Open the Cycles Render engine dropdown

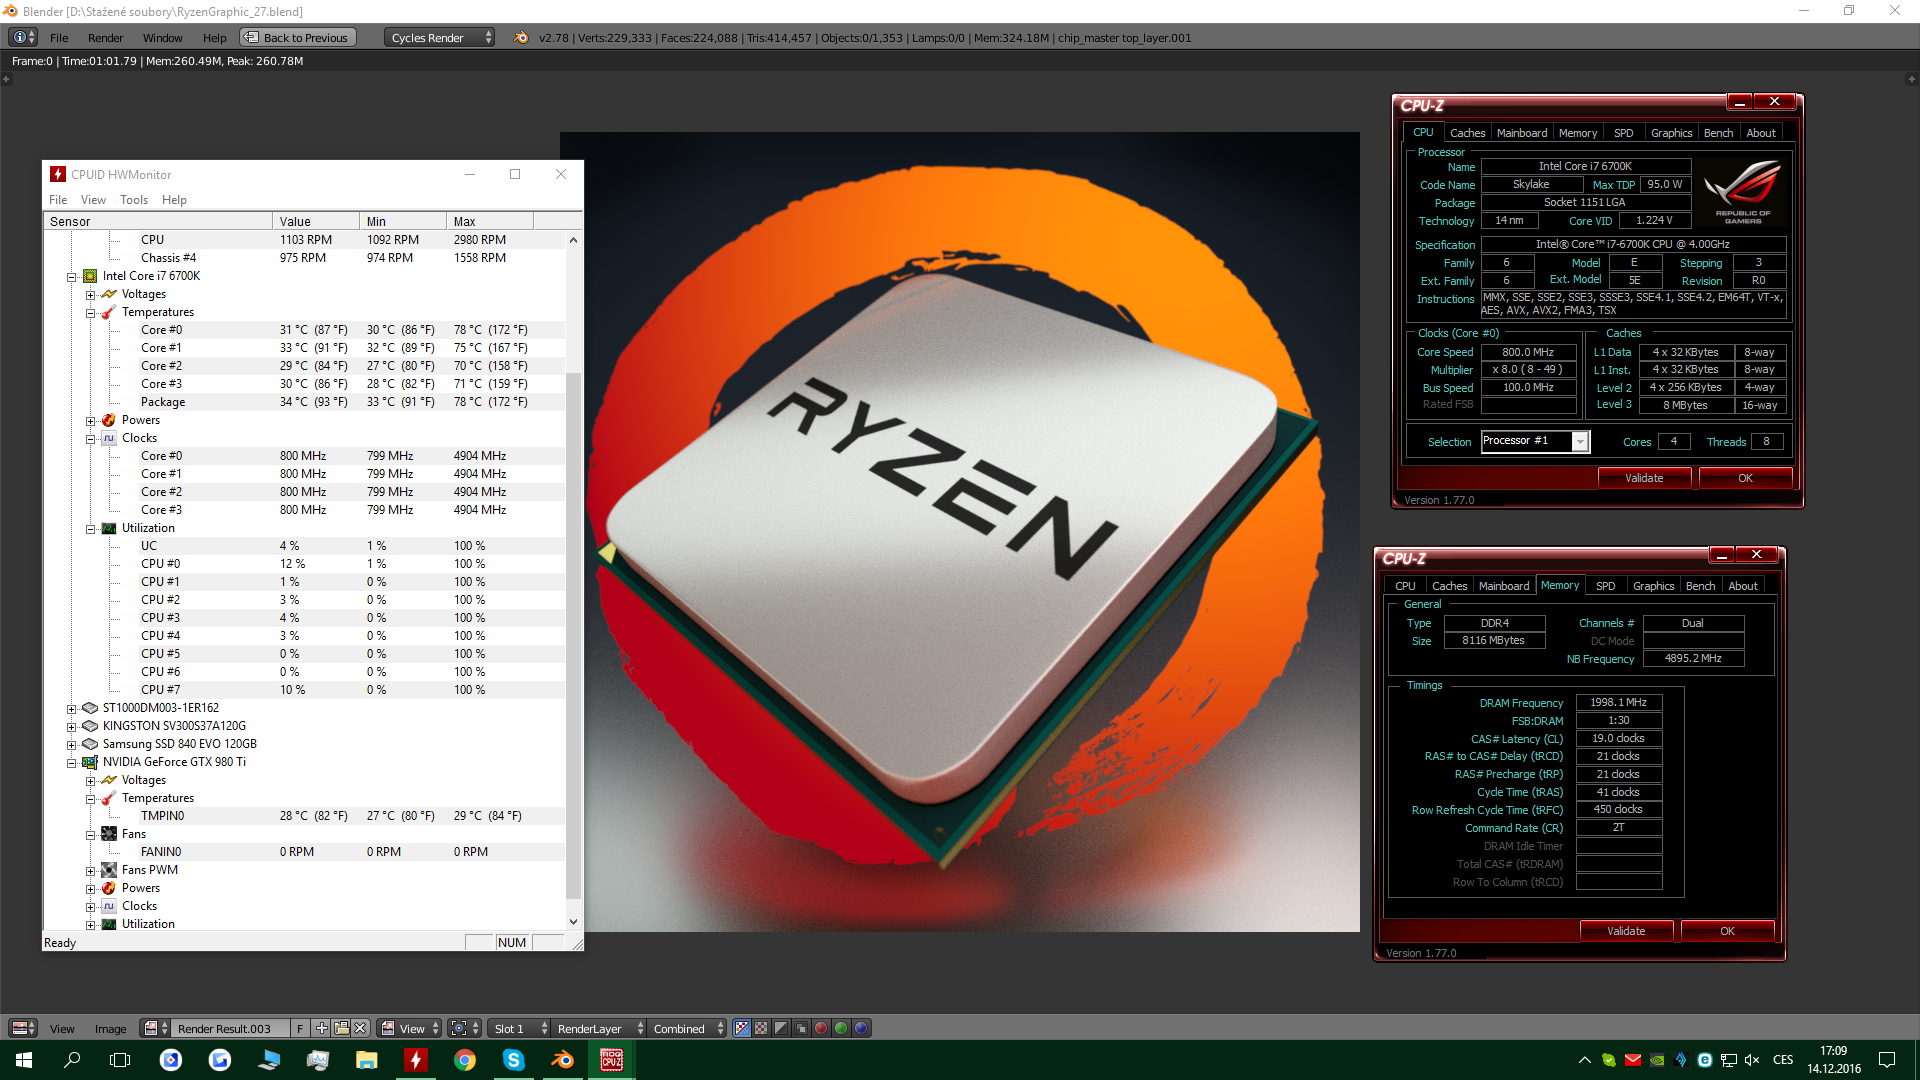pyautogui.click(x=439, y=37)
